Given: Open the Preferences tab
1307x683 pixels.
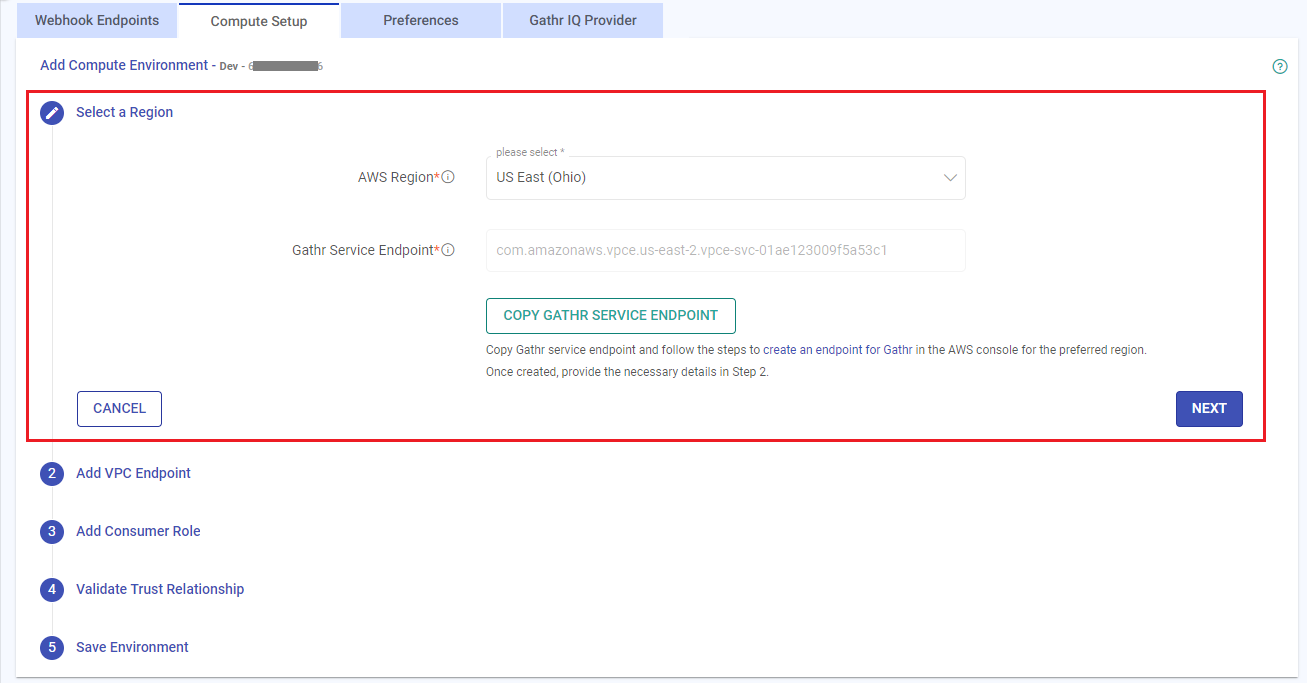Looking at the screenshot, I should pyautogui.click(x=421, y=20).
